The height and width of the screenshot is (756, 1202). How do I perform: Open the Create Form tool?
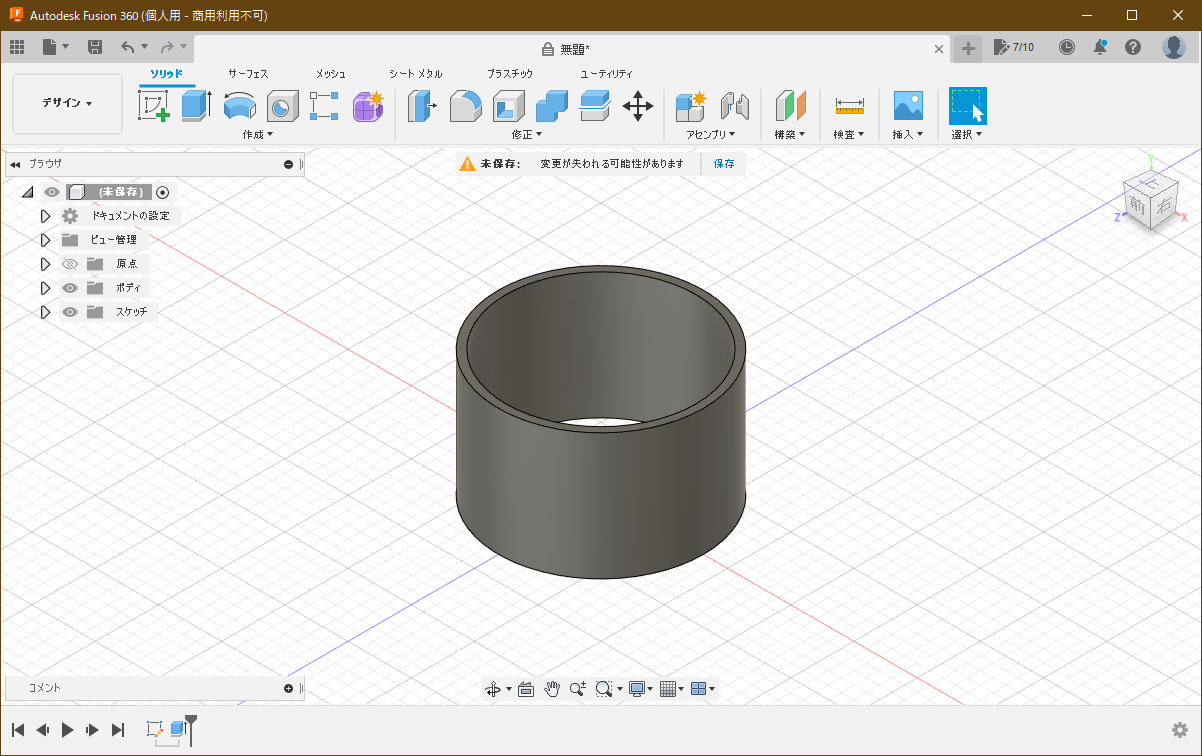pyautogui.click(x=368, y=105)
